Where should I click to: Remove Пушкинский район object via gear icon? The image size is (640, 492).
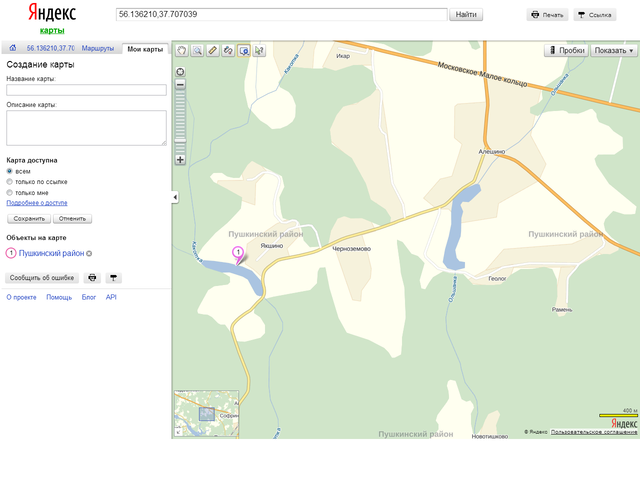(89, 254)
